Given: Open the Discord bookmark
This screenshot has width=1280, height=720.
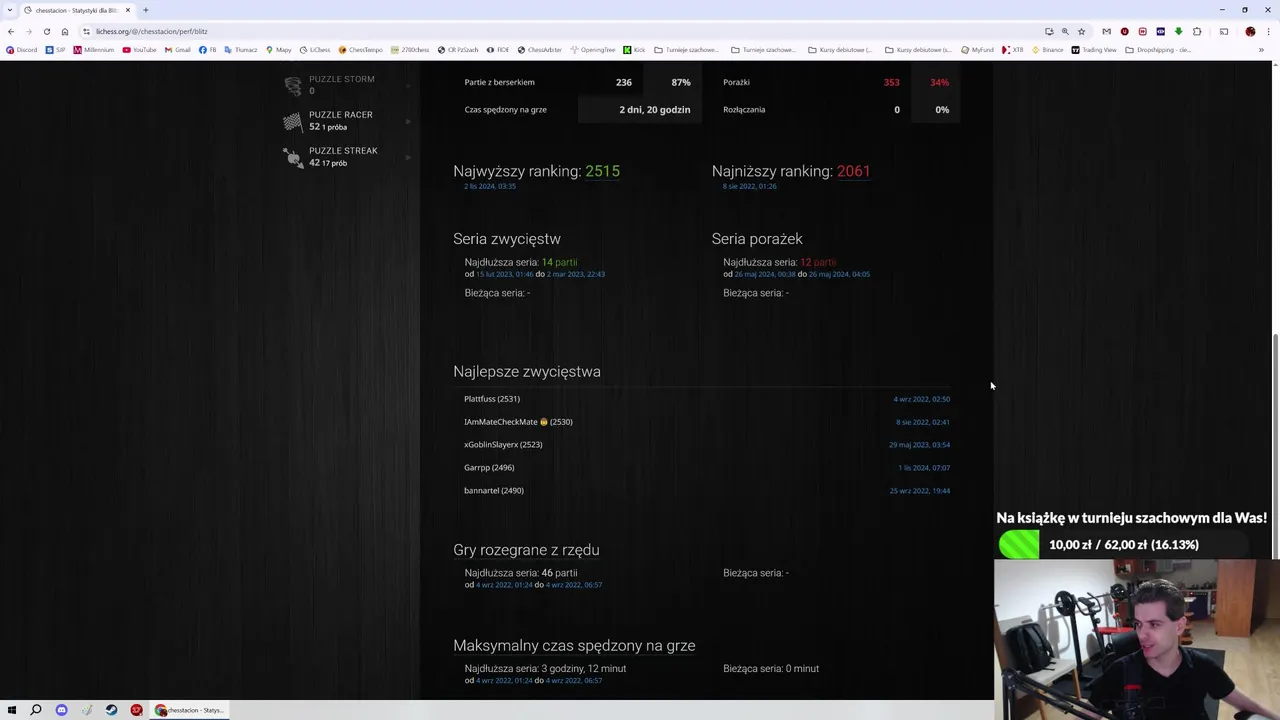Looking at the screenshot, I should pos(21,50).
